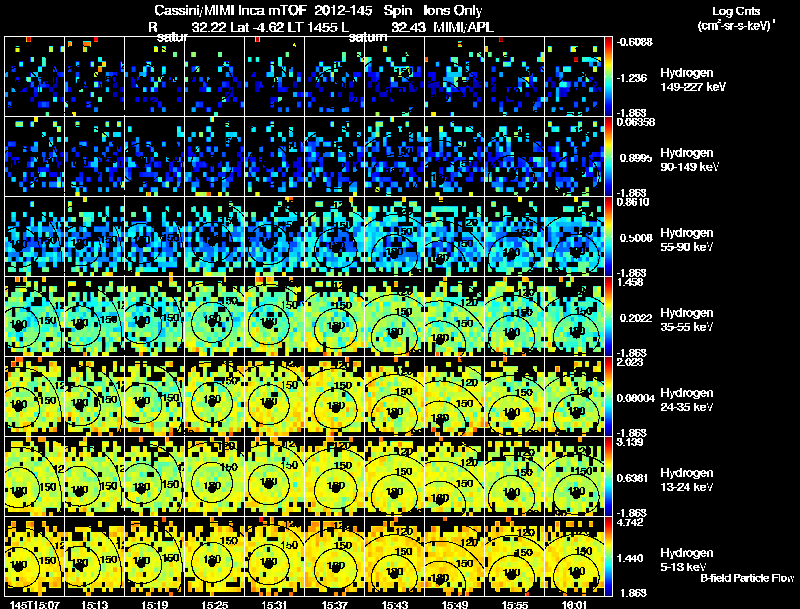The width and height of the screenshot is (800, 609).
Task: Click the 5-13 keV panel at 15:55
Action: pyautogui.click(x=515, y=556)
